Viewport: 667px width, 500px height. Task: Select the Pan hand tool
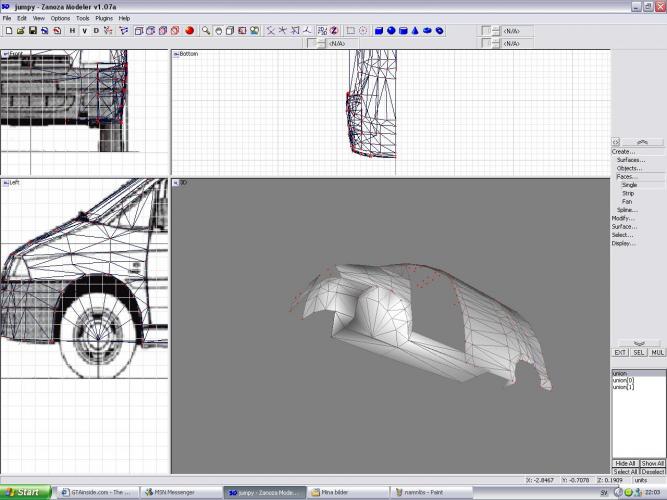point(218,31)
